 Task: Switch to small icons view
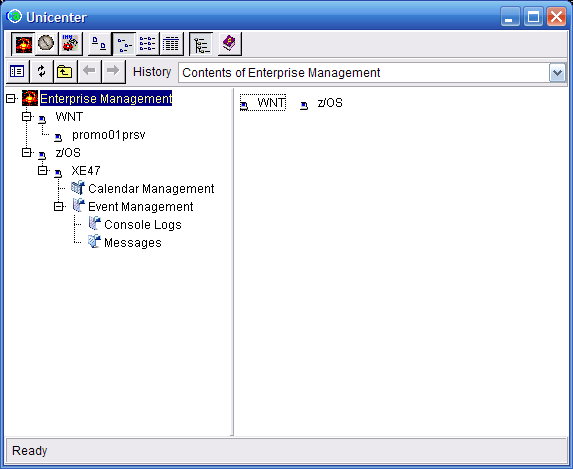pos(124,44)
